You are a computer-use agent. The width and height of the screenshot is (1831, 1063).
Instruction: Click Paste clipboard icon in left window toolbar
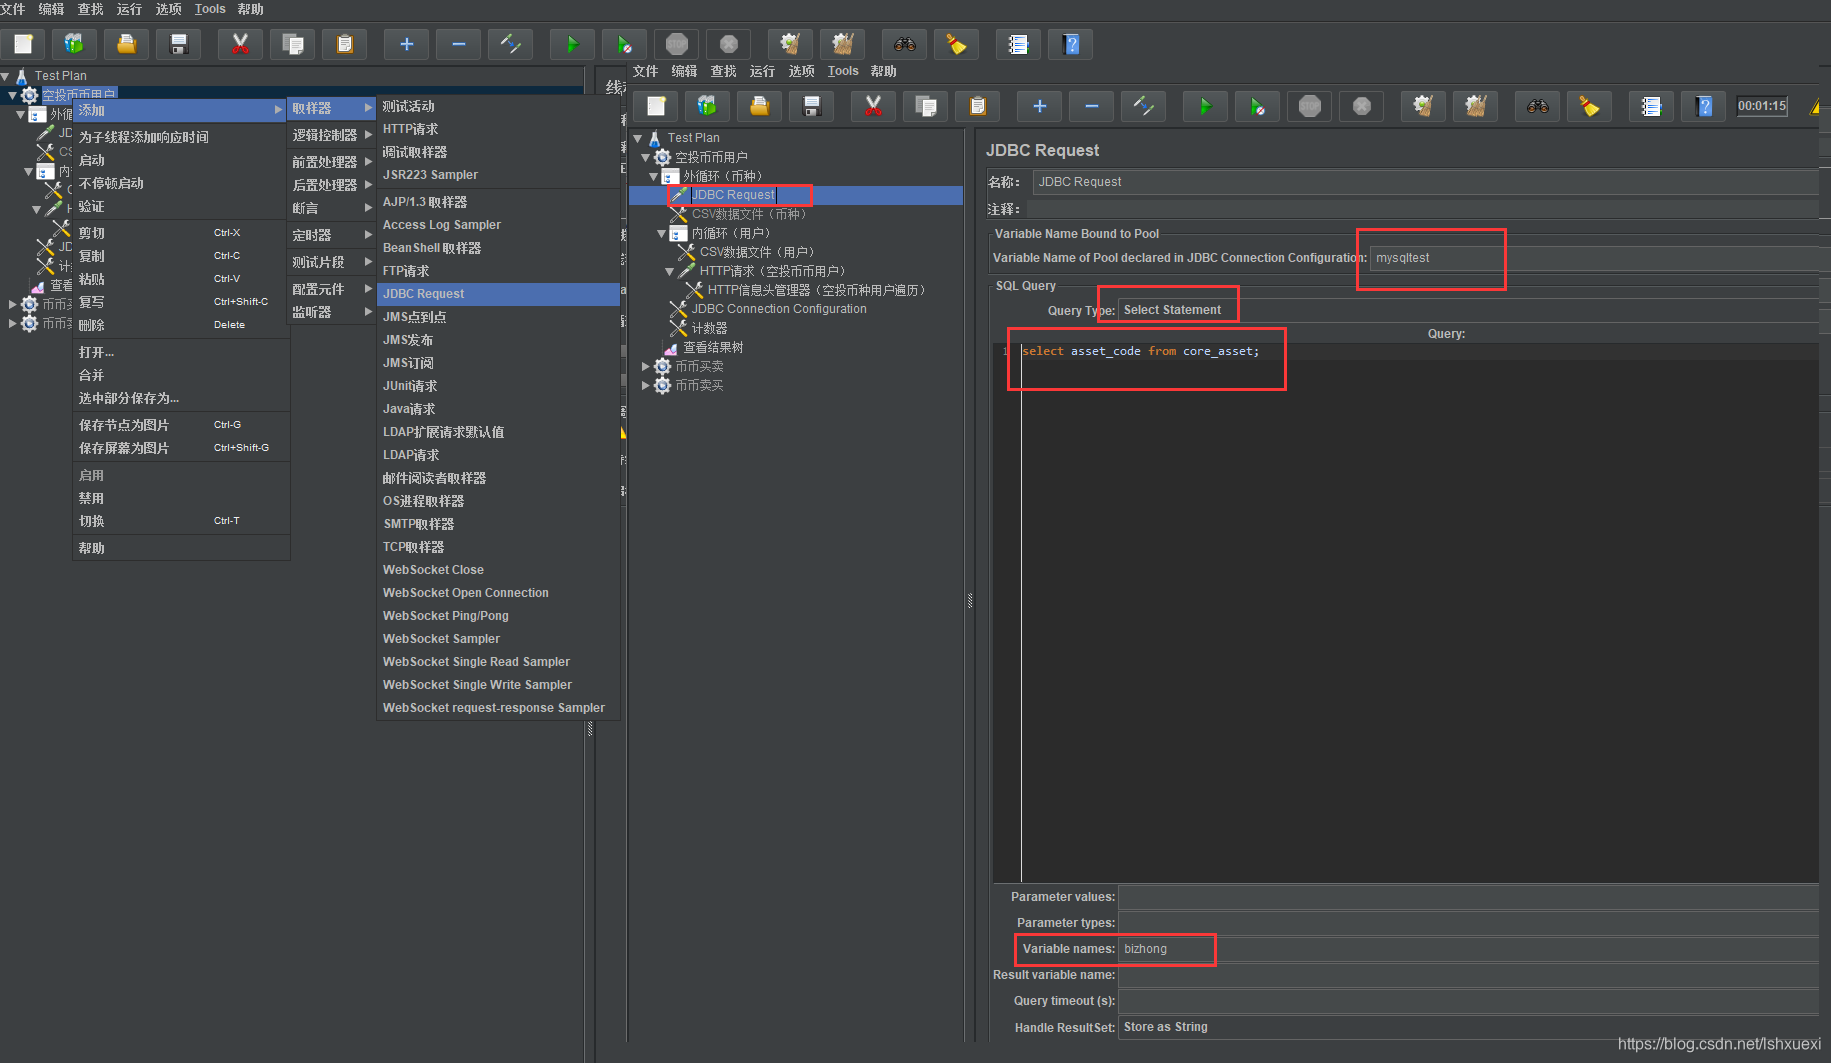coord(345,44)
